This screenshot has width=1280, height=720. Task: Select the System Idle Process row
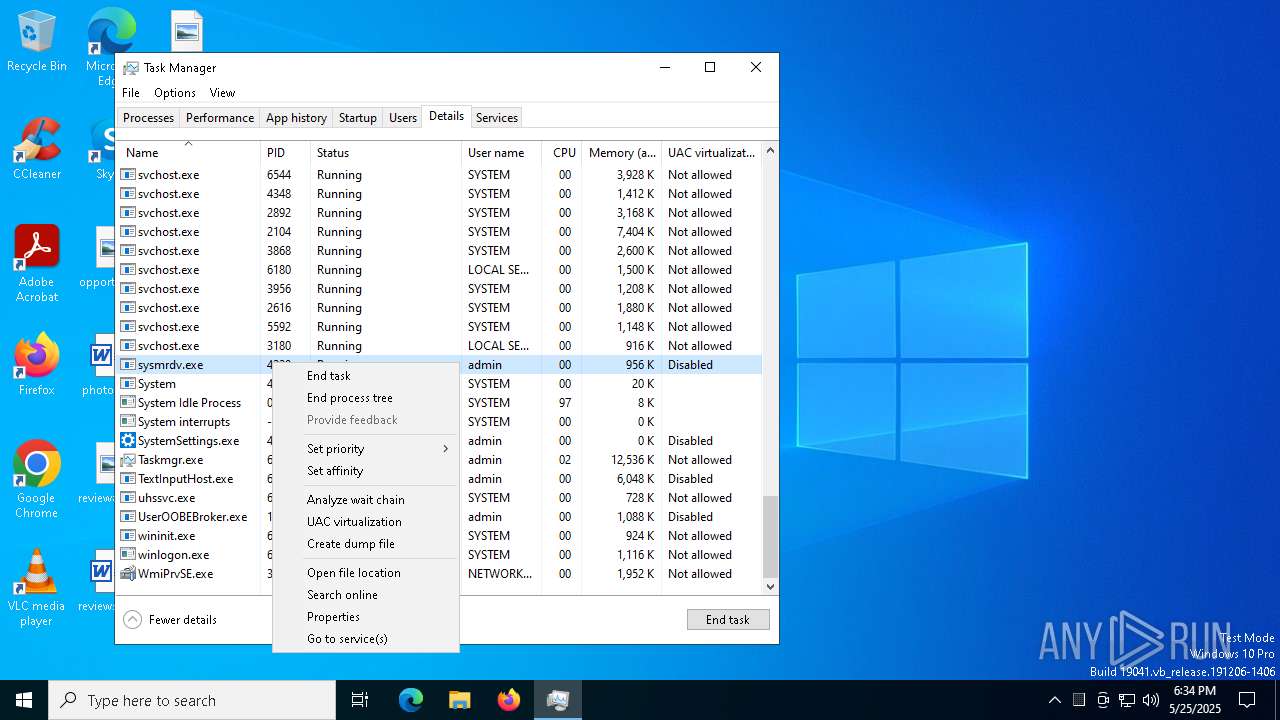pyautogui.click(x=439, y=403)
